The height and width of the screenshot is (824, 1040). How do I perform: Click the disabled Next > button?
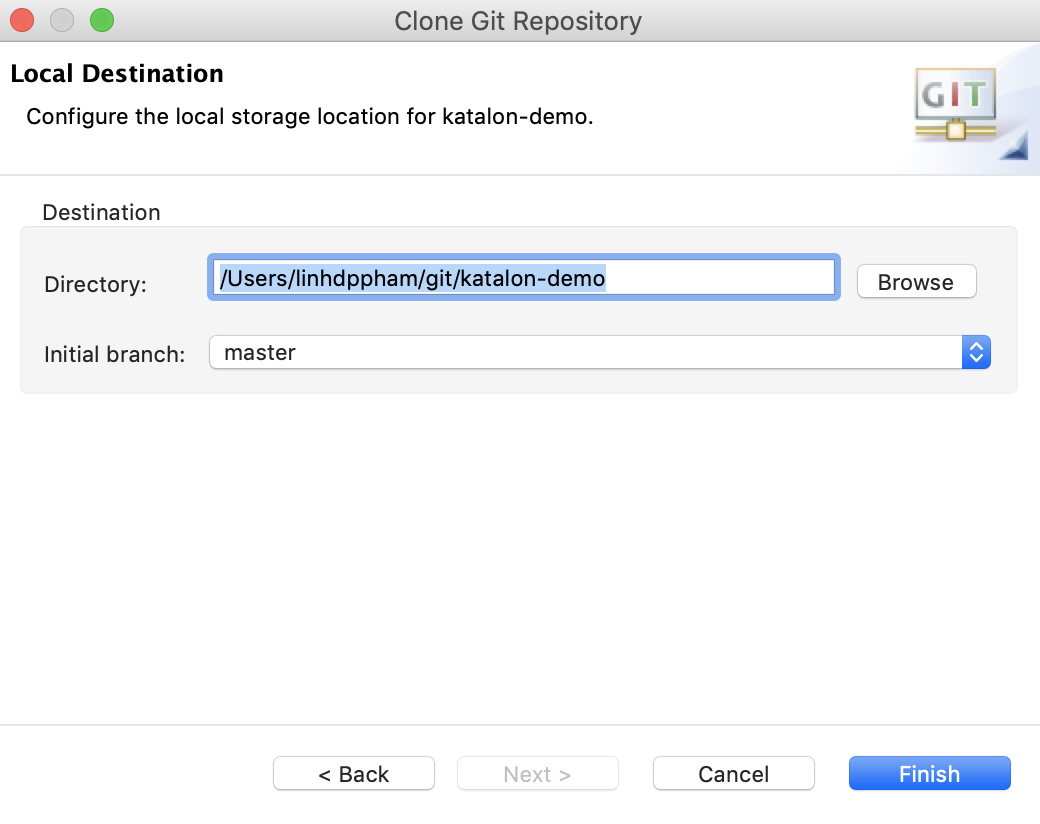(538, 774)
